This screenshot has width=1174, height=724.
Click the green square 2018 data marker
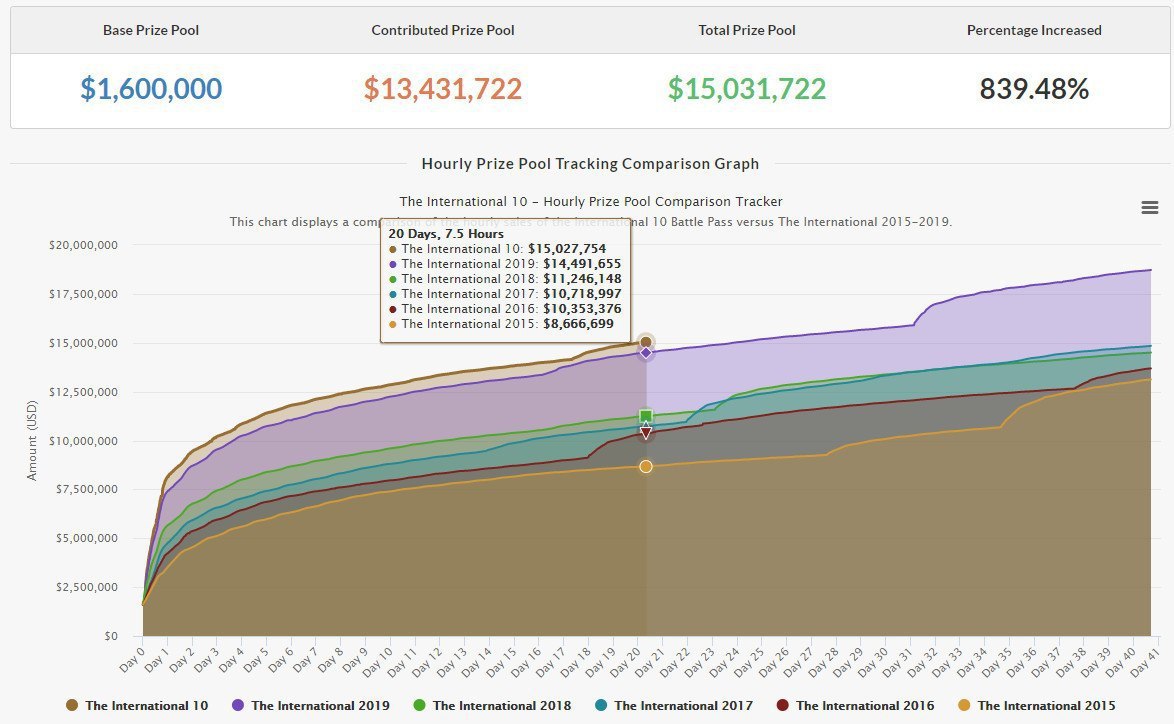click(646, 416)
